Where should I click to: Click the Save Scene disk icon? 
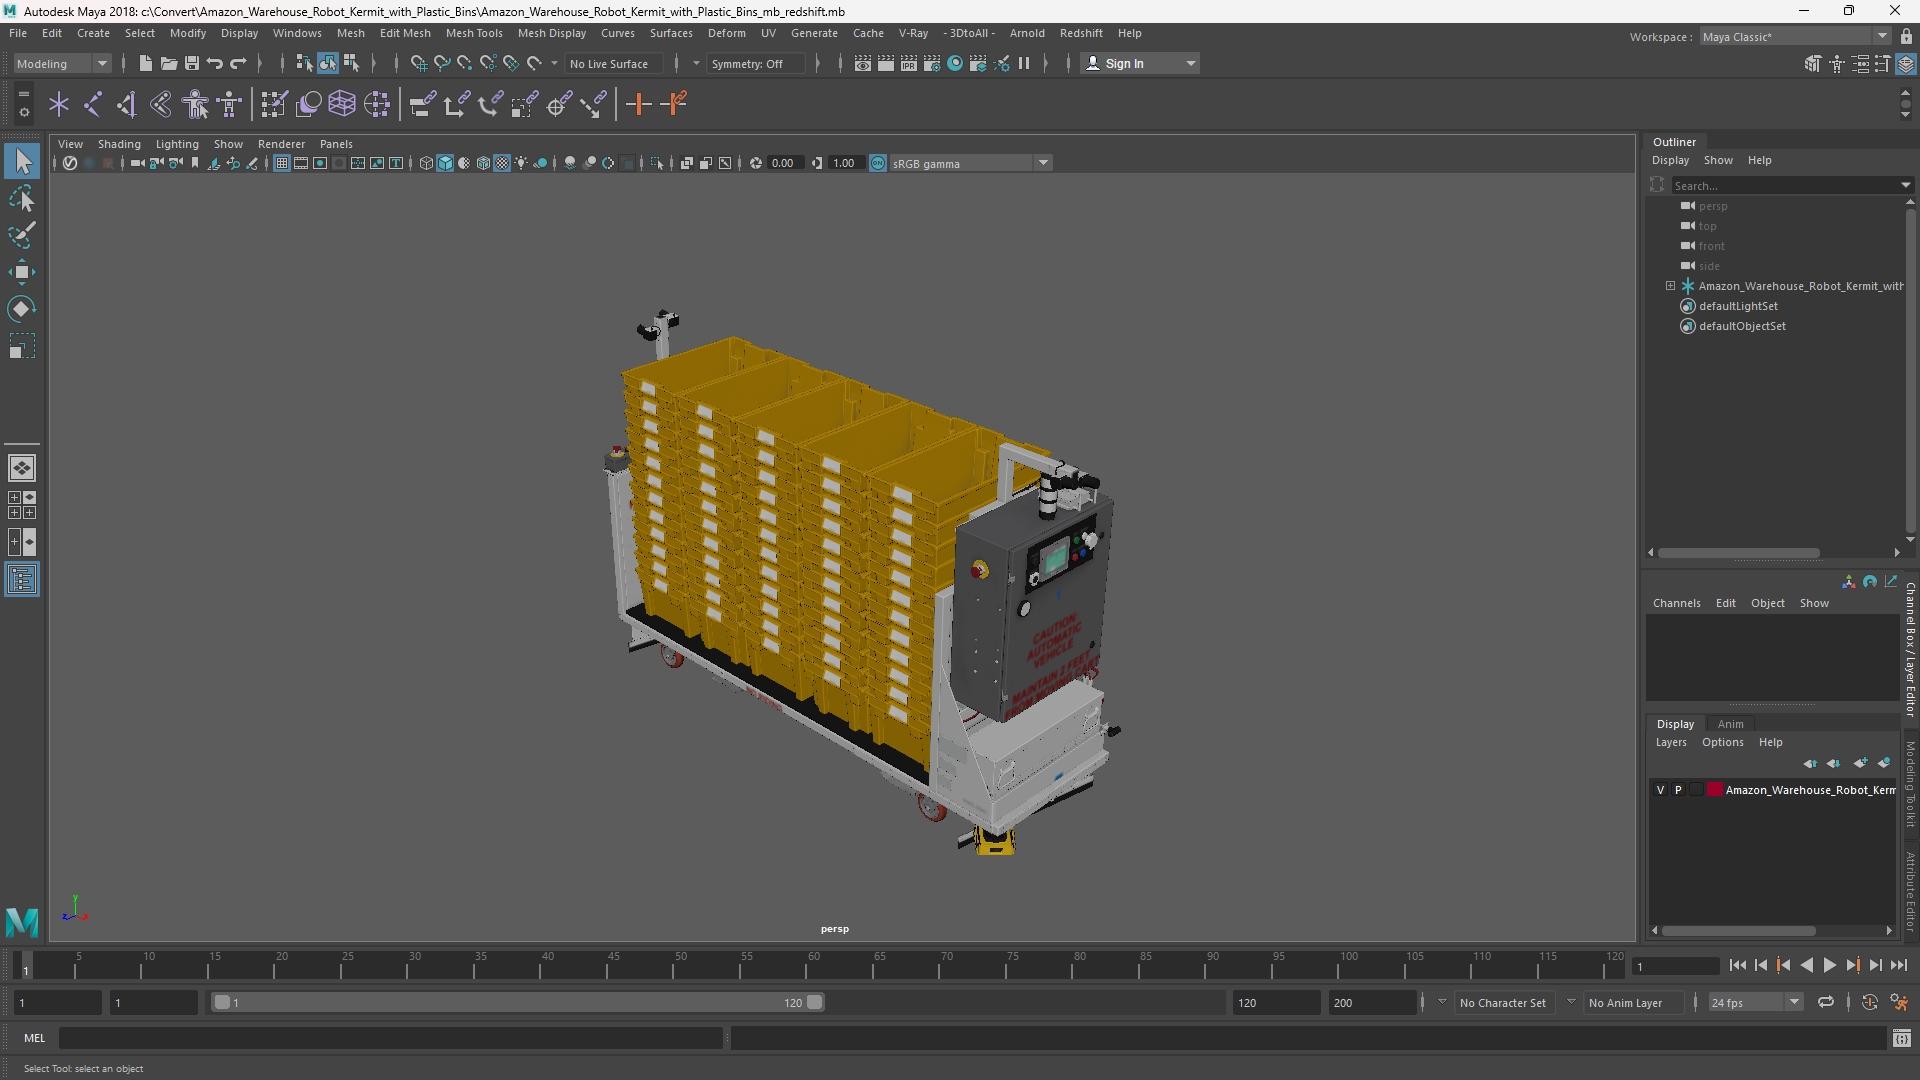coord(192,63)
